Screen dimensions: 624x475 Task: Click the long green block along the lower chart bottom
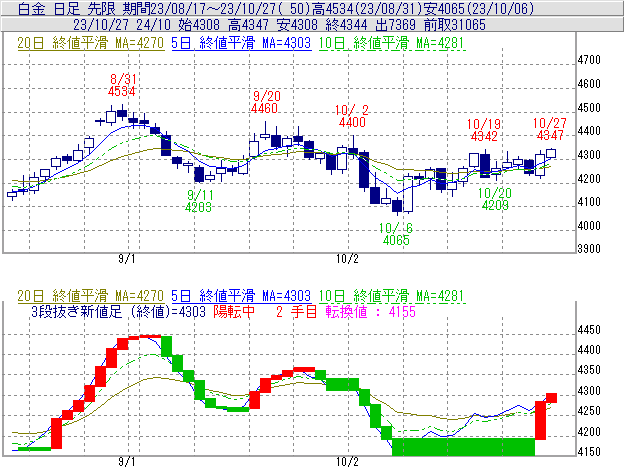click(x=464, y=447)
